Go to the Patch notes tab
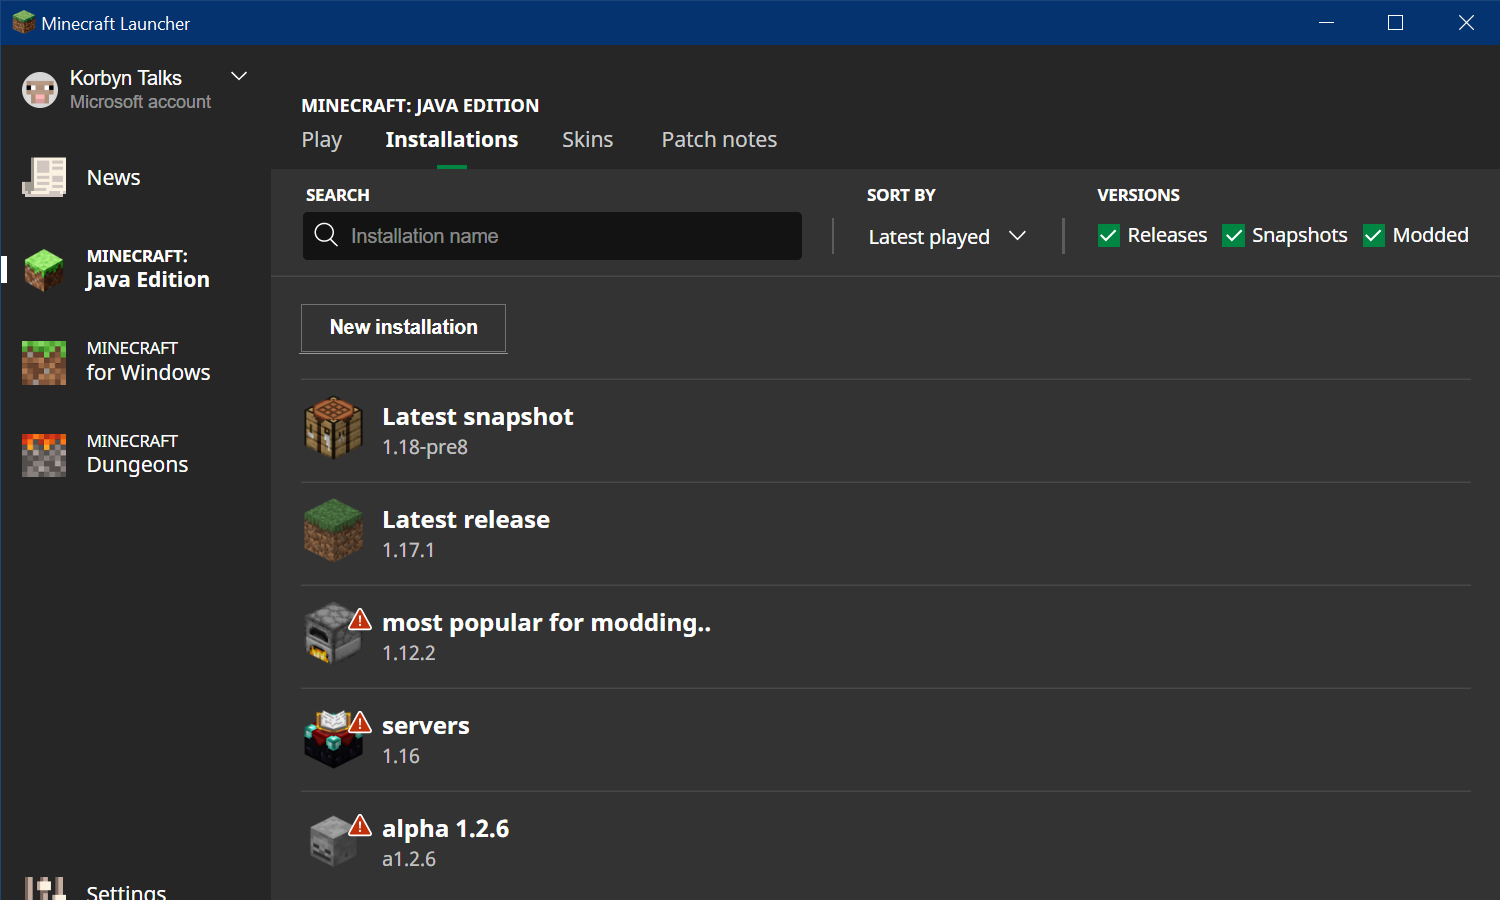Viewport: 1500px width, 900px height. 719,140
